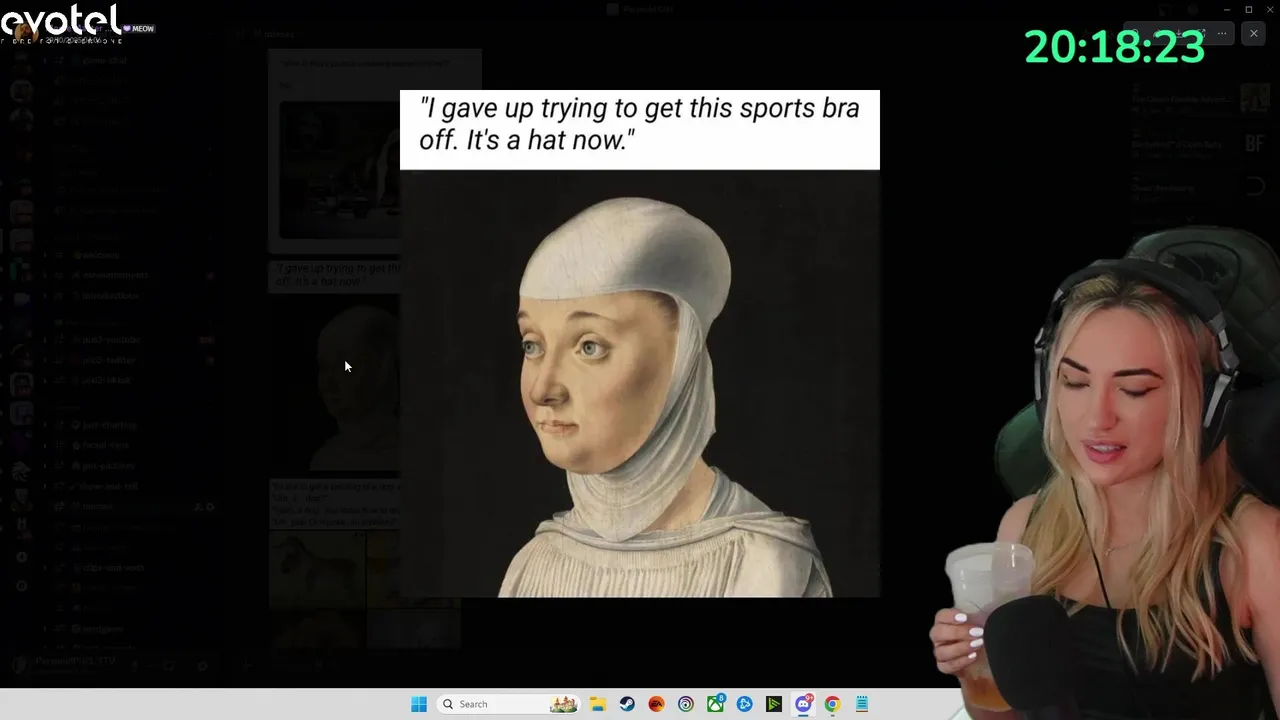Image resolution: width=1280 pixels, height=720 pixels.
Task: Select the memes channel in sidebar
Action: (98, 506)
